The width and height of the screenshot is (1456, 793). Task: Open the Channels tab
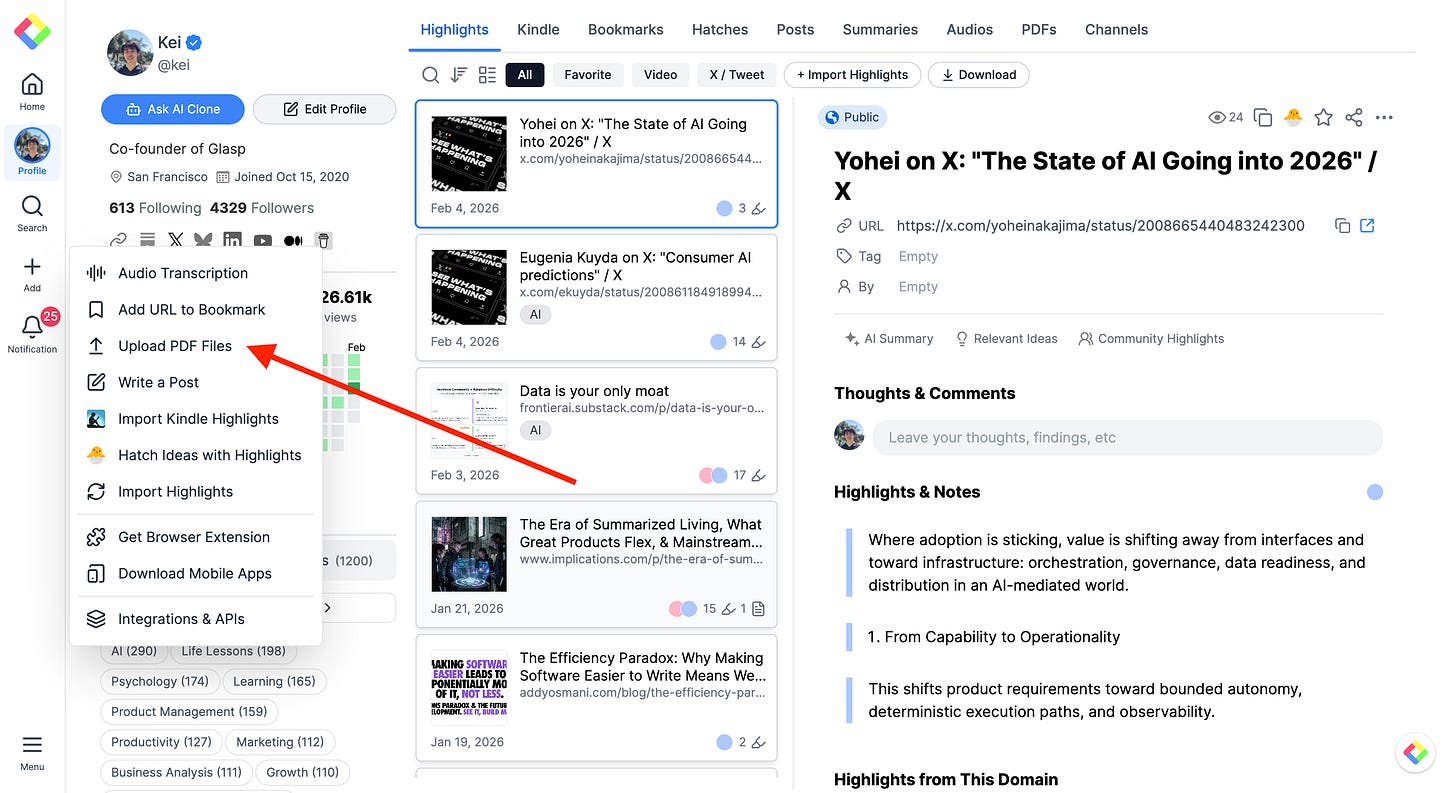click(1116, 30)
